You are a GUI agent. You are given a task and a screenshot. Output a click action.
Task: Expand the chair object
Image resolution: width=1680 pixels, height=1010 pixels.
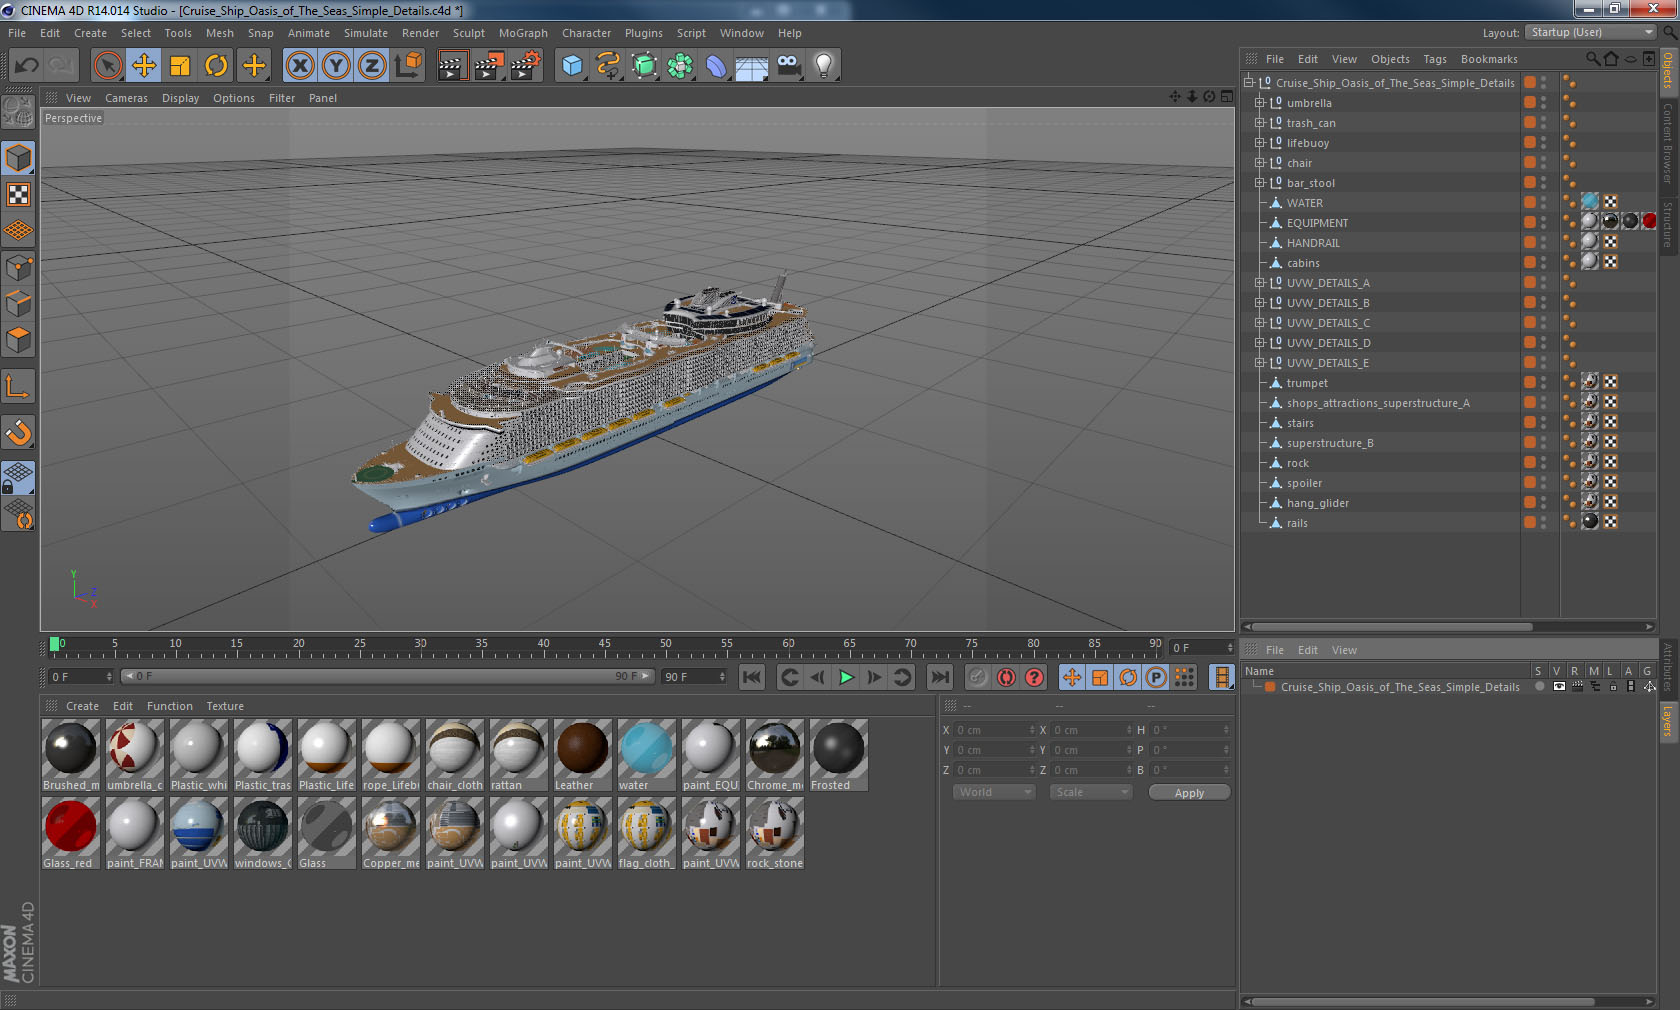[1260, 163]
